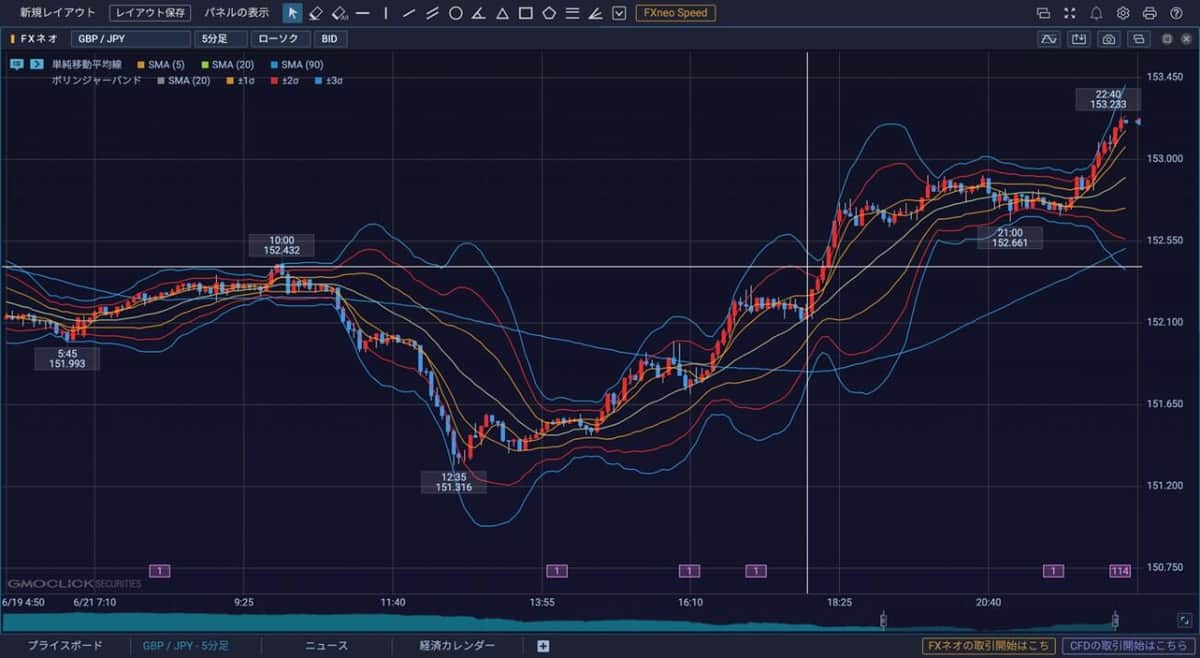Choose the parallel channel line tool
Screen dimensions: 1200x658
432,13
